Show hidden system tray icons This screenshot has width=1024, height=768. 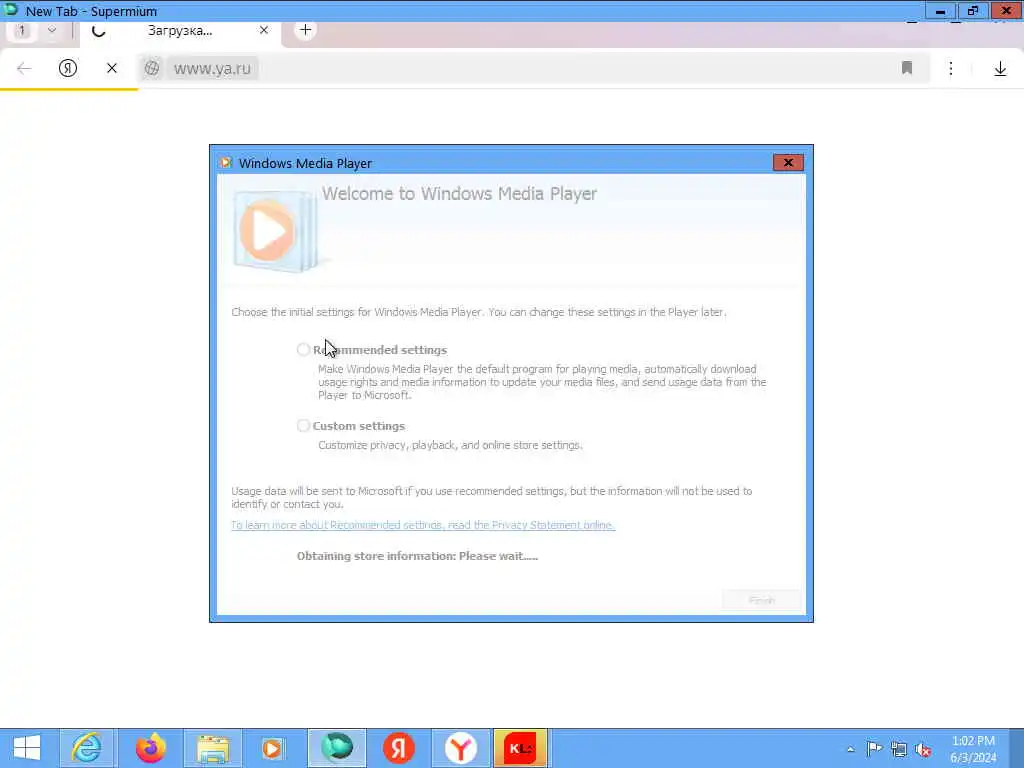pyautogui.click(x=850, y=749)
